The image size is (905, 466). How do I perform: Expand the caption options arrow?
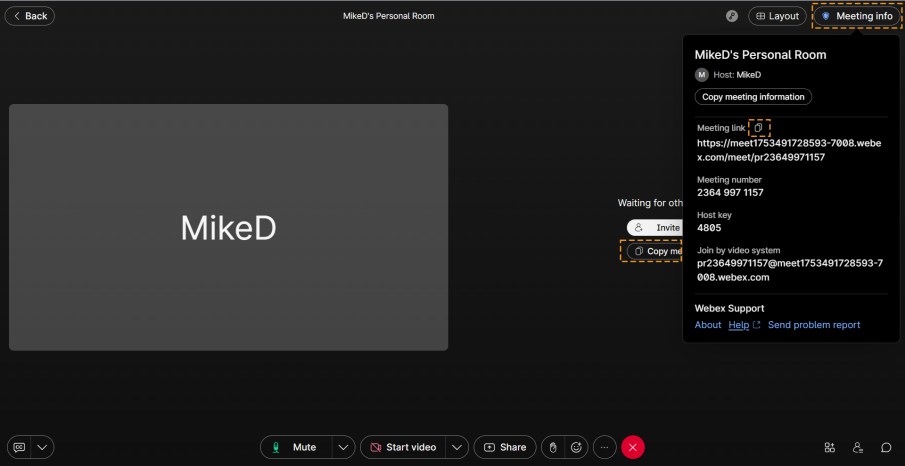click(x=42, y=447)
